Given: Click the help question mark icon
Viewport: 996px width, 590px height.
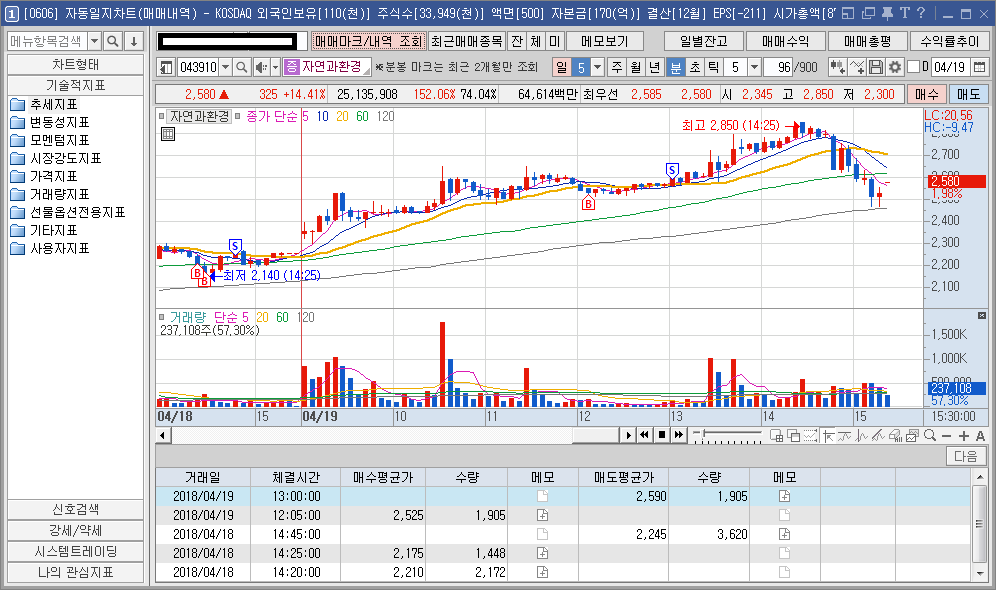Looking at the screenshot, I should pos(921,13).
